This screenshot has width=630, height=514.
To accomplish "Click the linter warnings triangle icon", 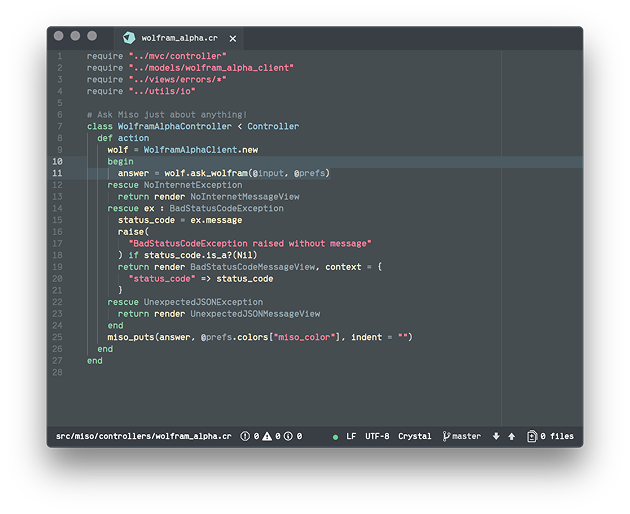I will [267, 436].
